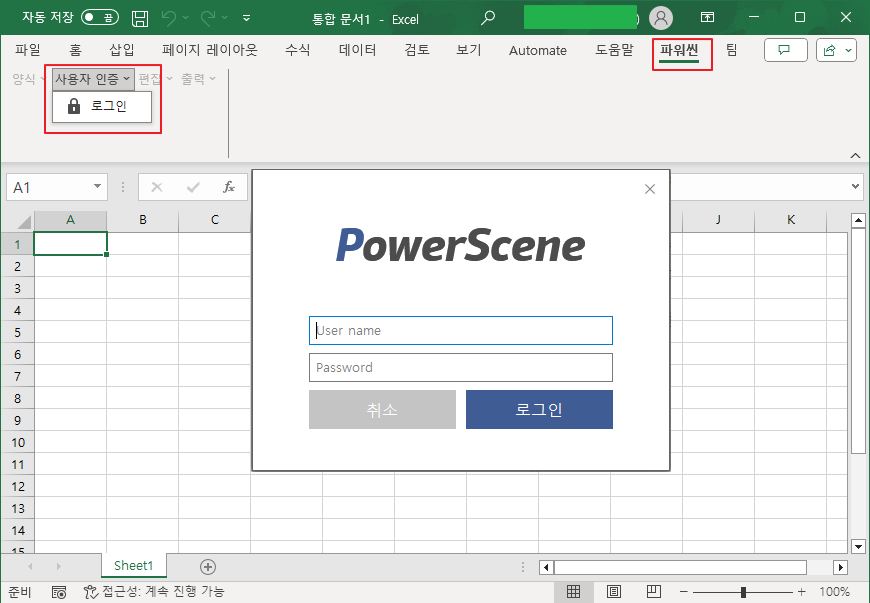The height and width of the screenshot is (603, 870).
Task: Click the Save disk icon
Action: coord(140,18)
